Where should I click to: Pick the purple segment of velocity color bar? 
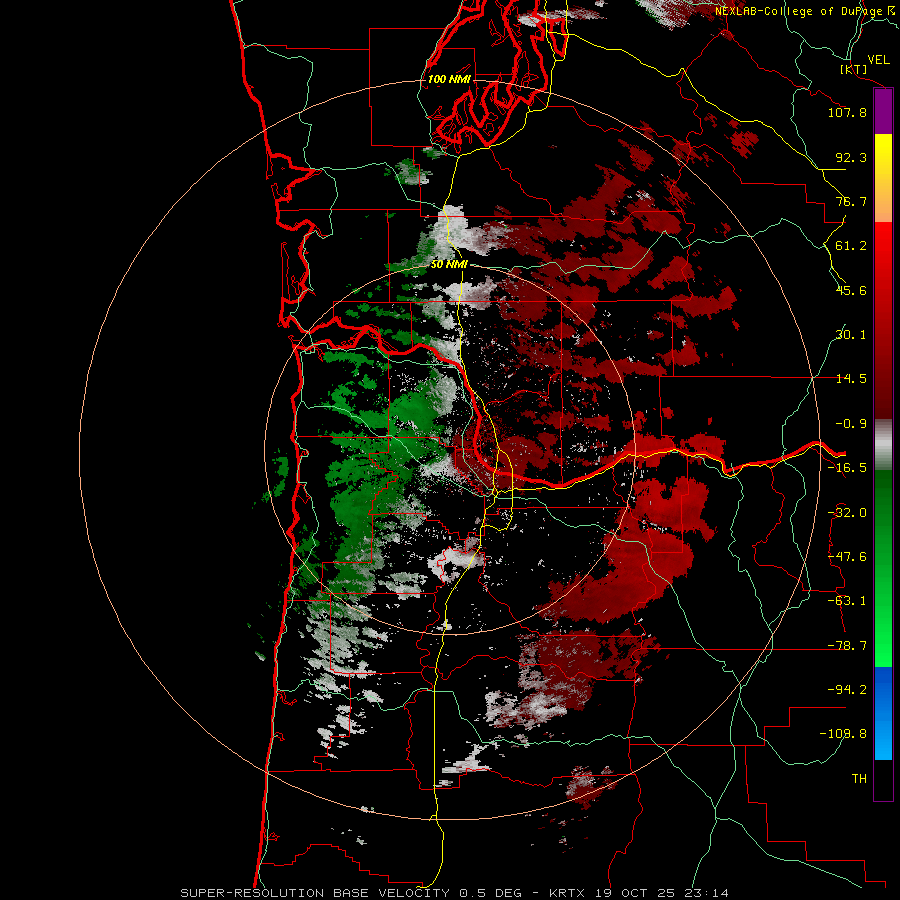point(883,112)
